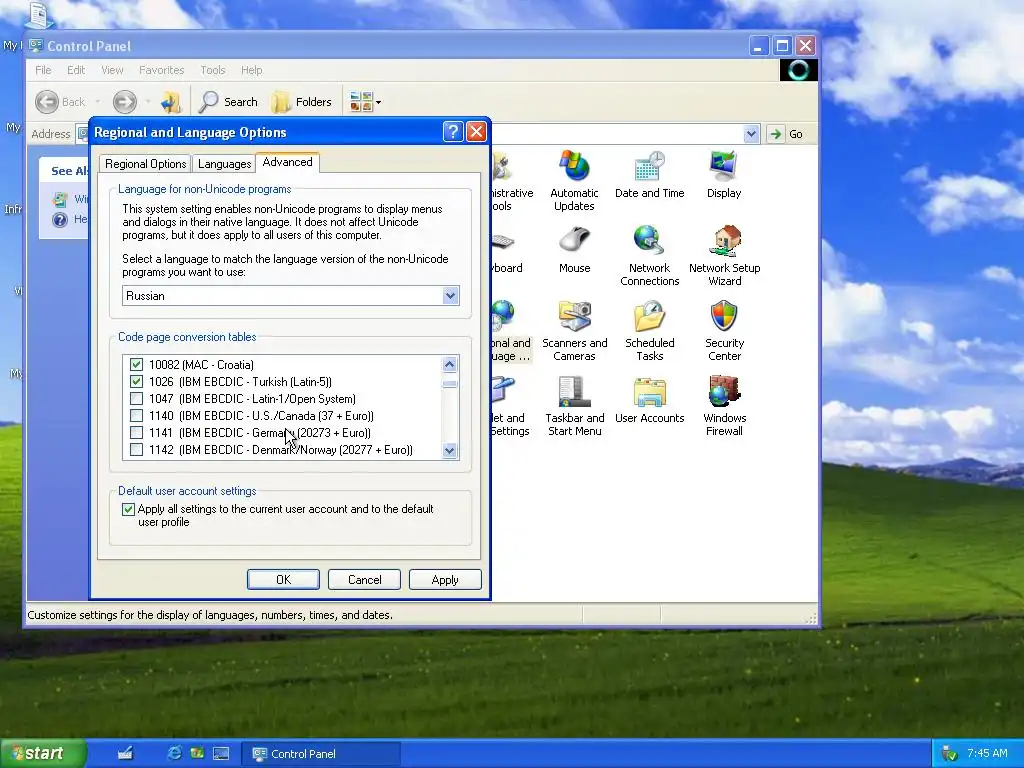Click the system tray clock
Viewport: 1024px width, 768px height.
[987, 753]
